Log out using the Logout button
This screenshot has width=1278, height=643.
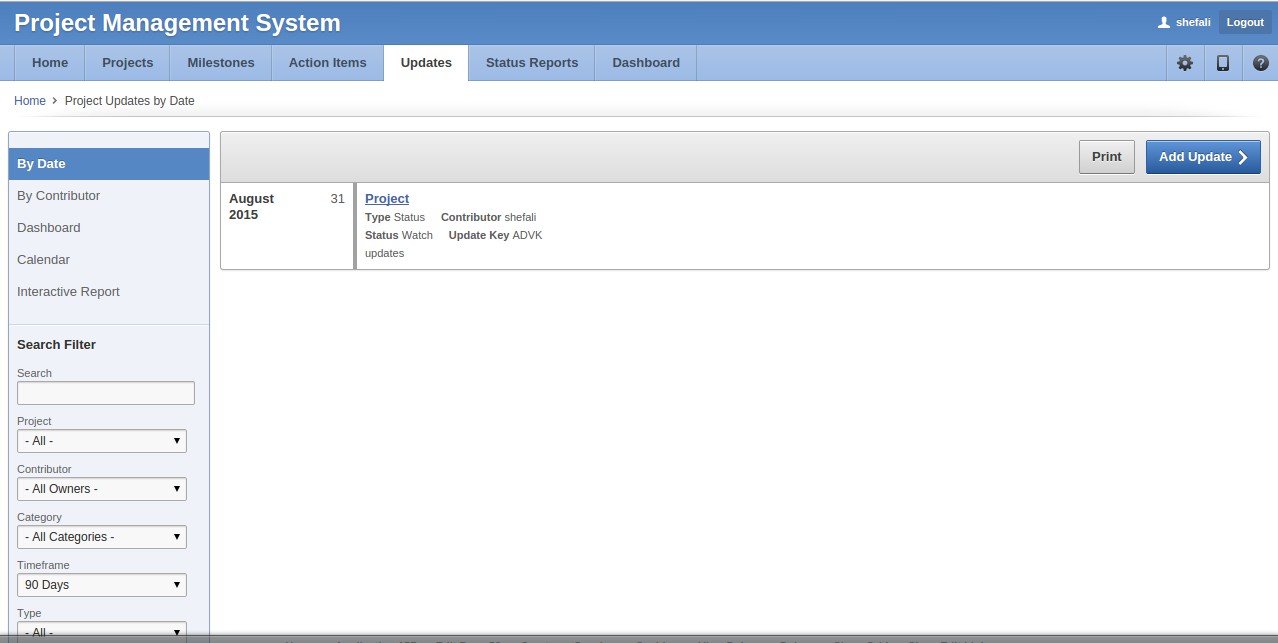coord(1245,22)
